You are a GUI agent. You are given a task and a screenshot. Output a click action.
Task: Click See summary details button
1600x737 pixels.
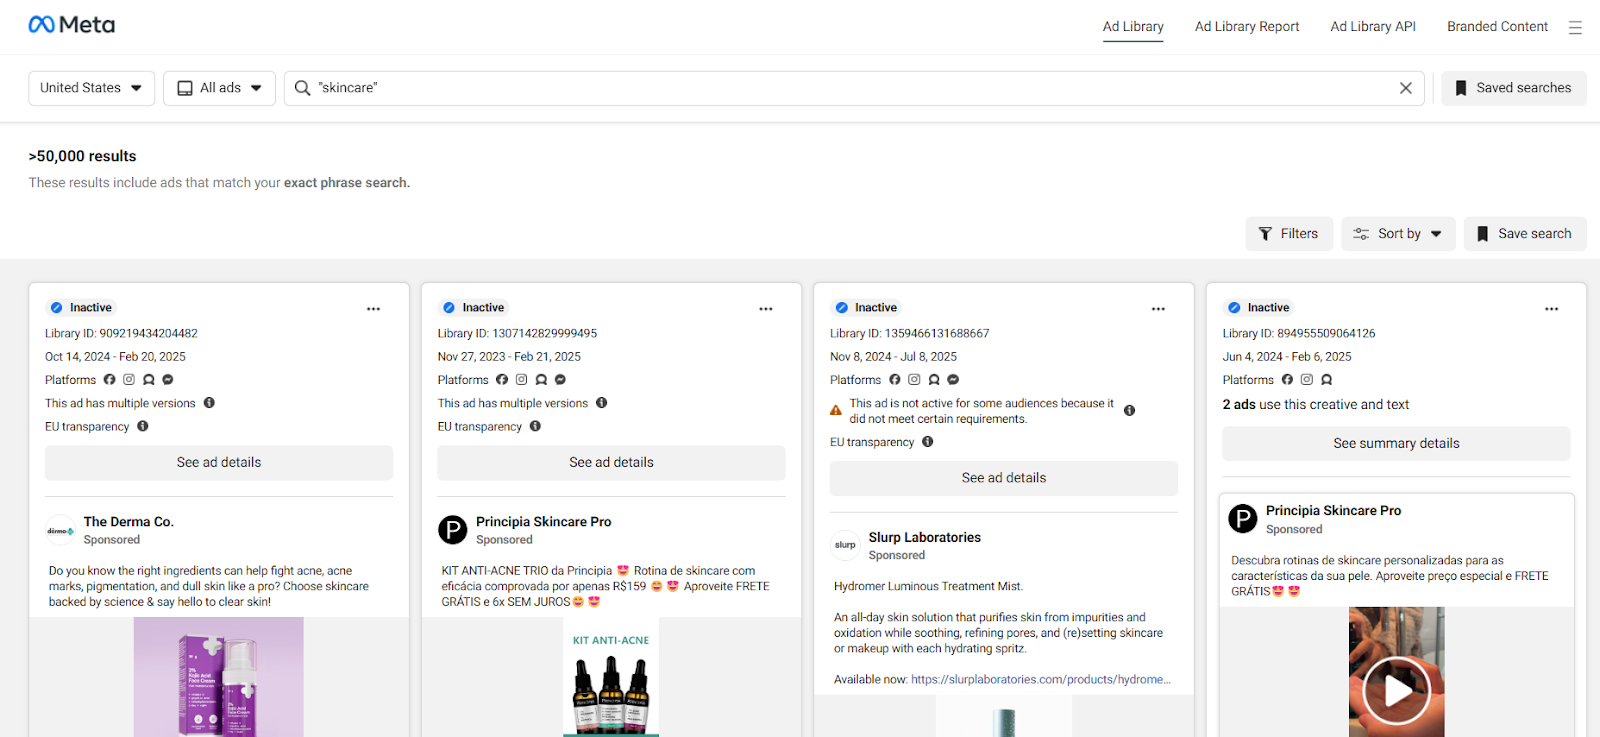pos(1396,444)
